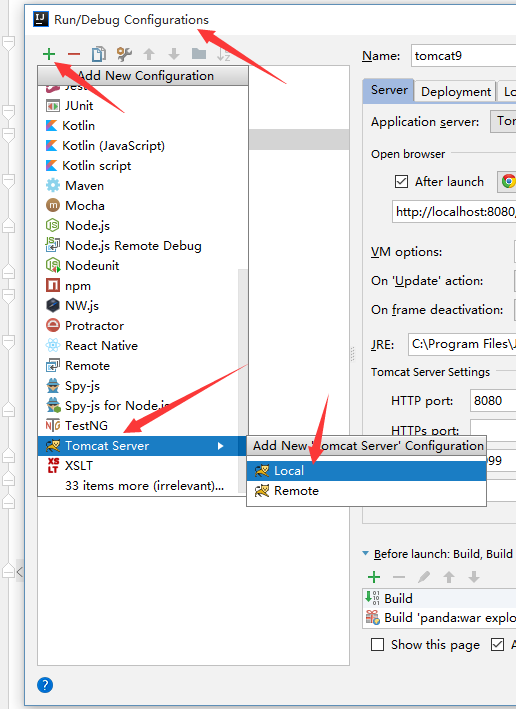The width and height of the screenshot is (516, 709).
Task: Switch to the Deployment tab
Action: [455, 92]
